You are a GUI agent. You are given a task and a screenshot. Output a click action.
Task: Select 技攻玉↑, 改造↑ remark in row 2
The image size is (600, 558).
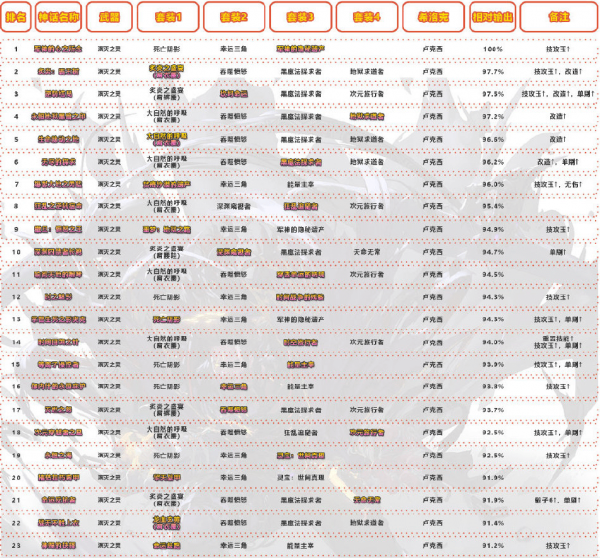point(558,72)
